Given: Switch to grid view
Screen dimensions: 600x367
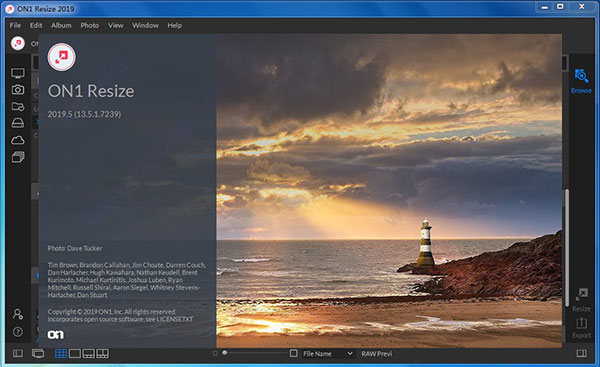Looking at the screenshot, I should pos(61,353).
